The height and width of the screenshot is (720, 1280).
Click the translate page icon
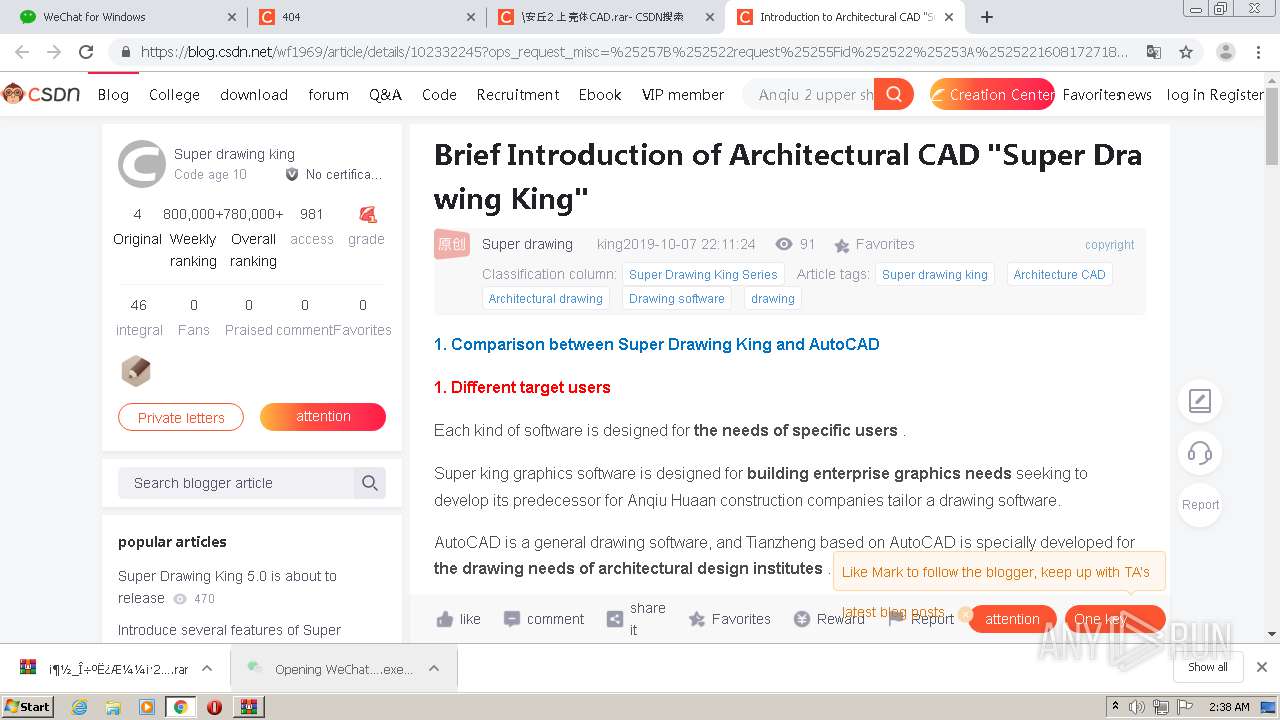pos(1154,52)
